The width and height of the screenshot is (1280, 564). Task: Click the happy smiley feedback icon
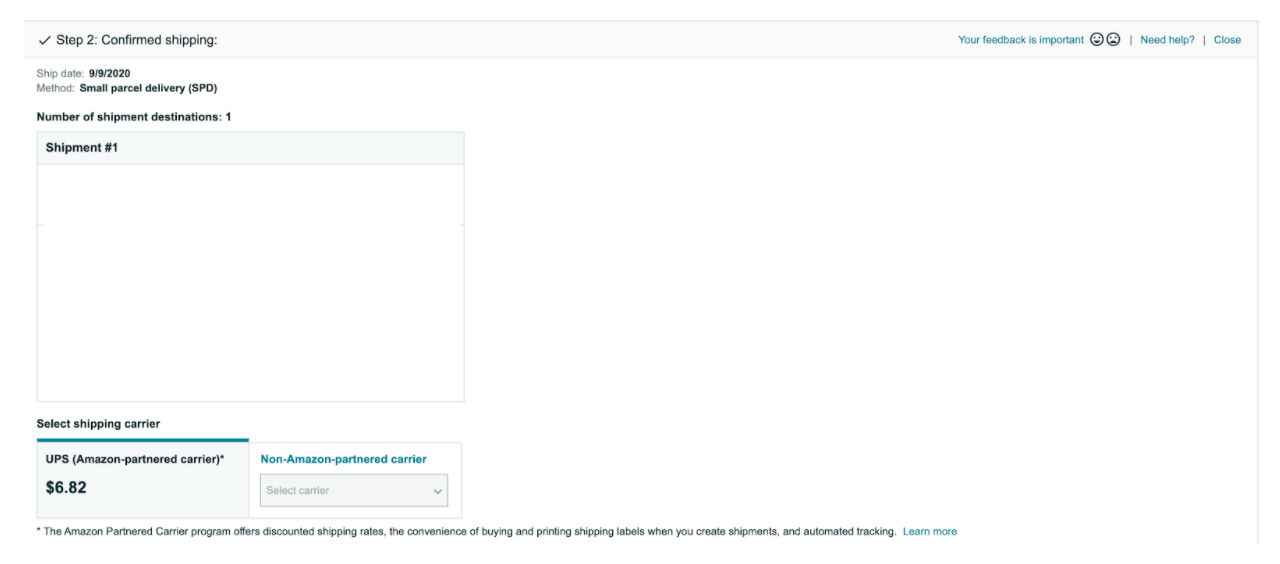[x=1097, y=40]
